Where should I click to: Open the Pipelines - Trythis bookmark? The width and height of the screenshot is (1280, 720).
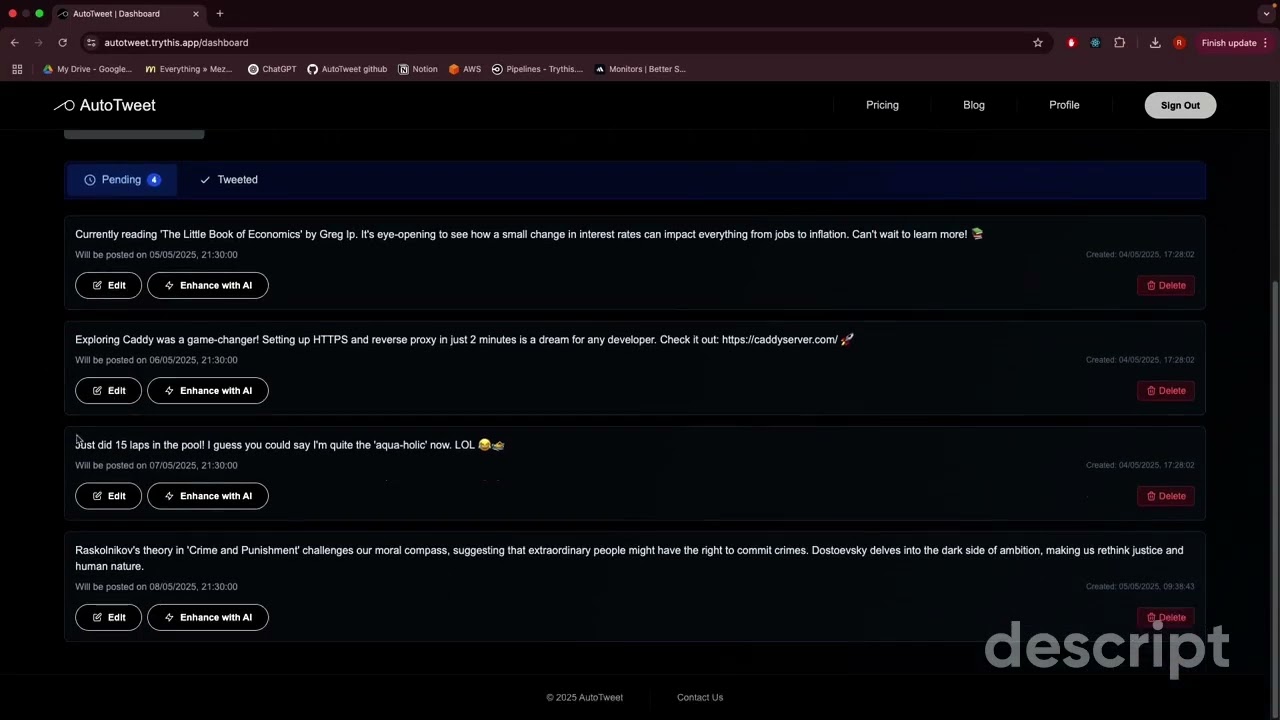pos(537,69)
